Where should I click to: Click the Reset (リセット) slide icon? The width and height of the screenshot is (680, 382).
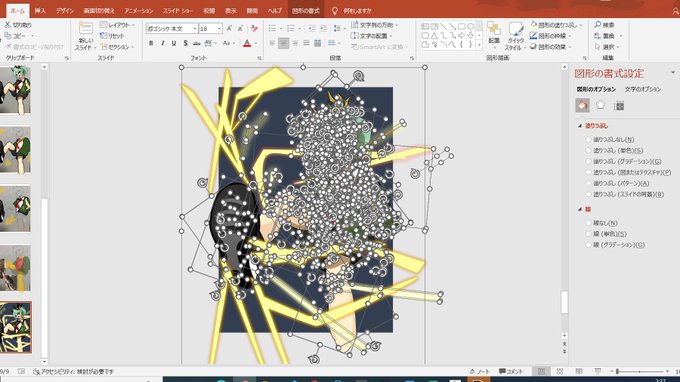[x=103, y=36]
